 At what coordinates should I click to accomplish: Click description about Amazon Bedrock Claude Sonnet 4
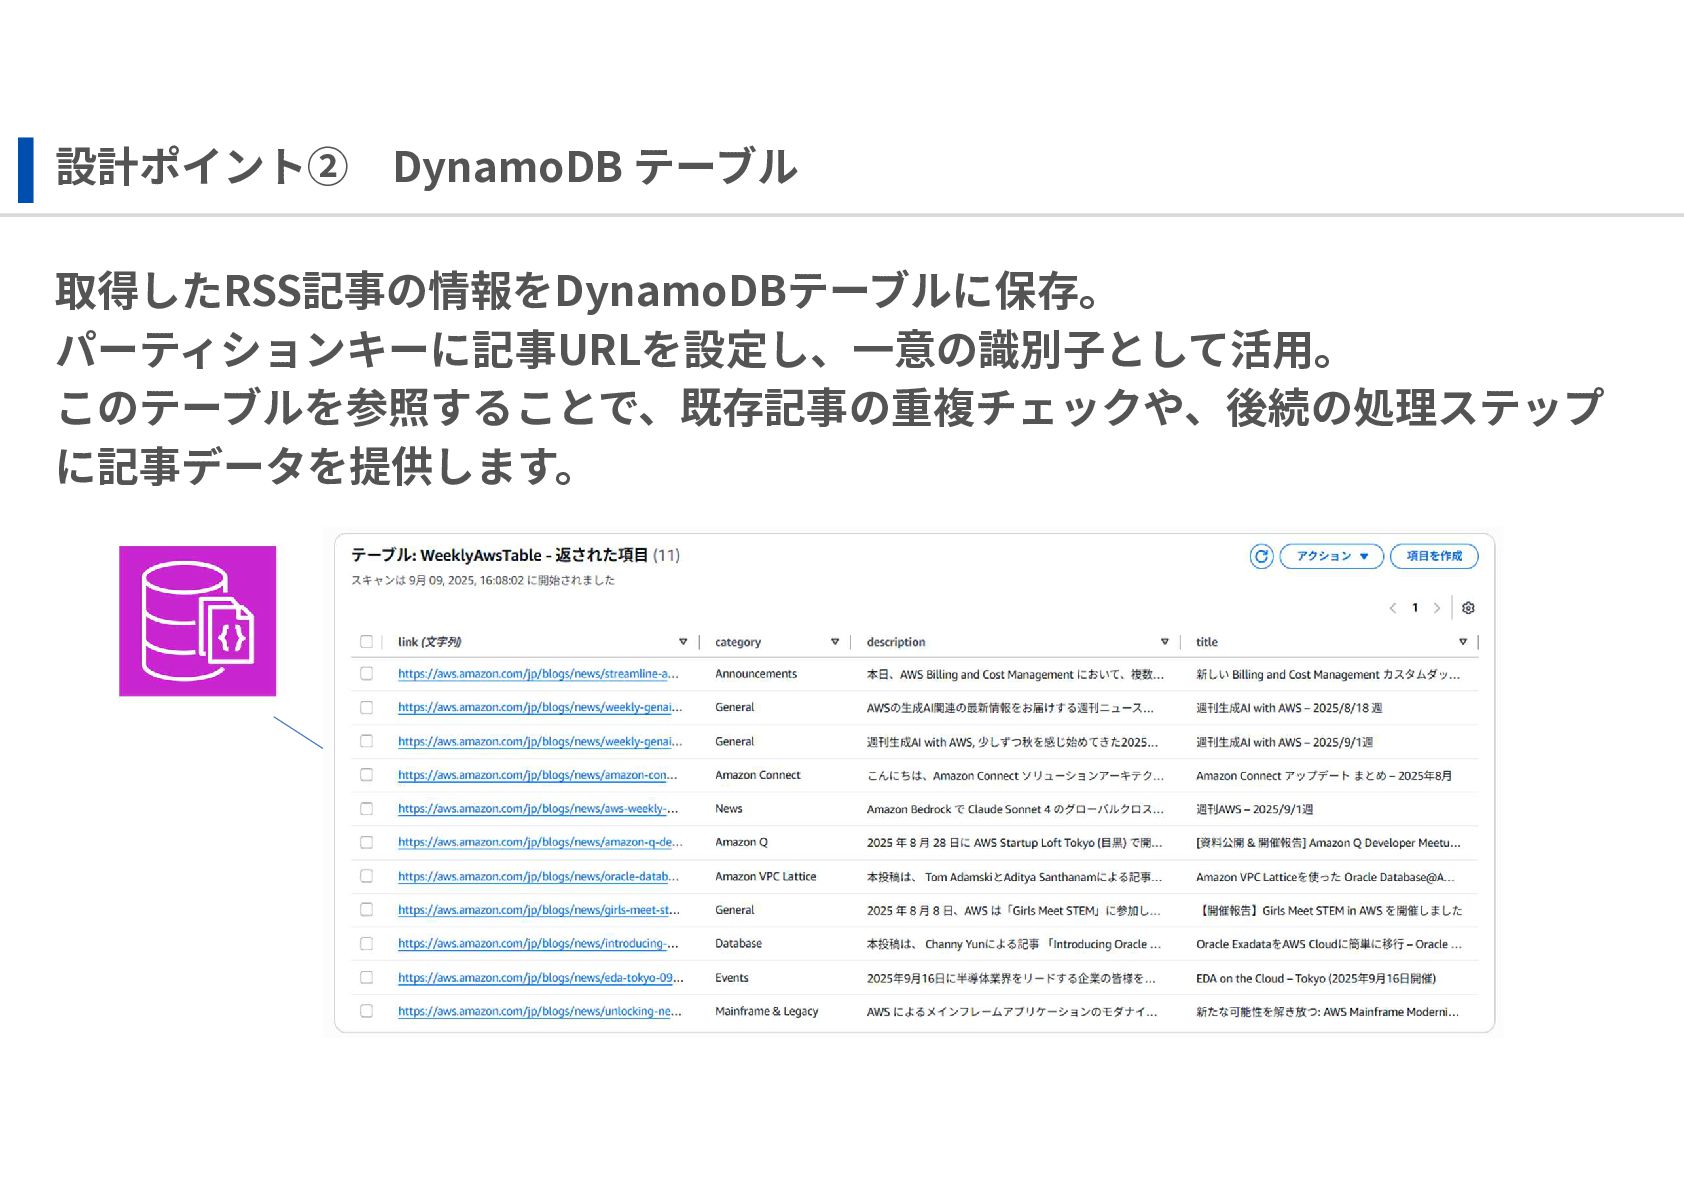(x=1015, y=809)
